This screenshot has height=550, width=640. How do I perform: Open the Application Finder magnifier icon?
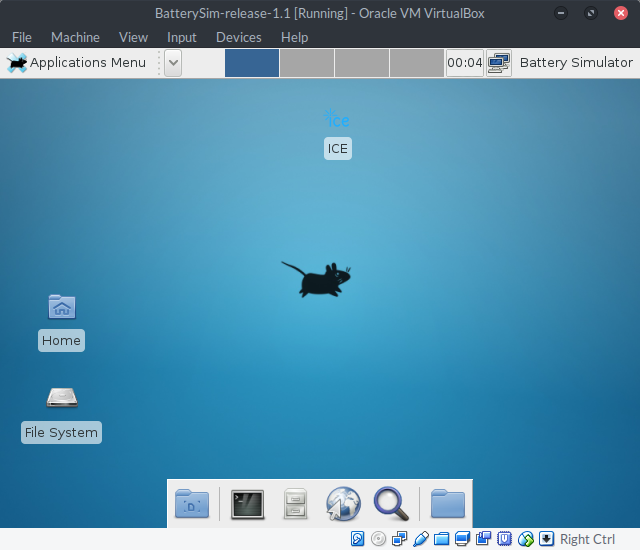click(391, 504)
